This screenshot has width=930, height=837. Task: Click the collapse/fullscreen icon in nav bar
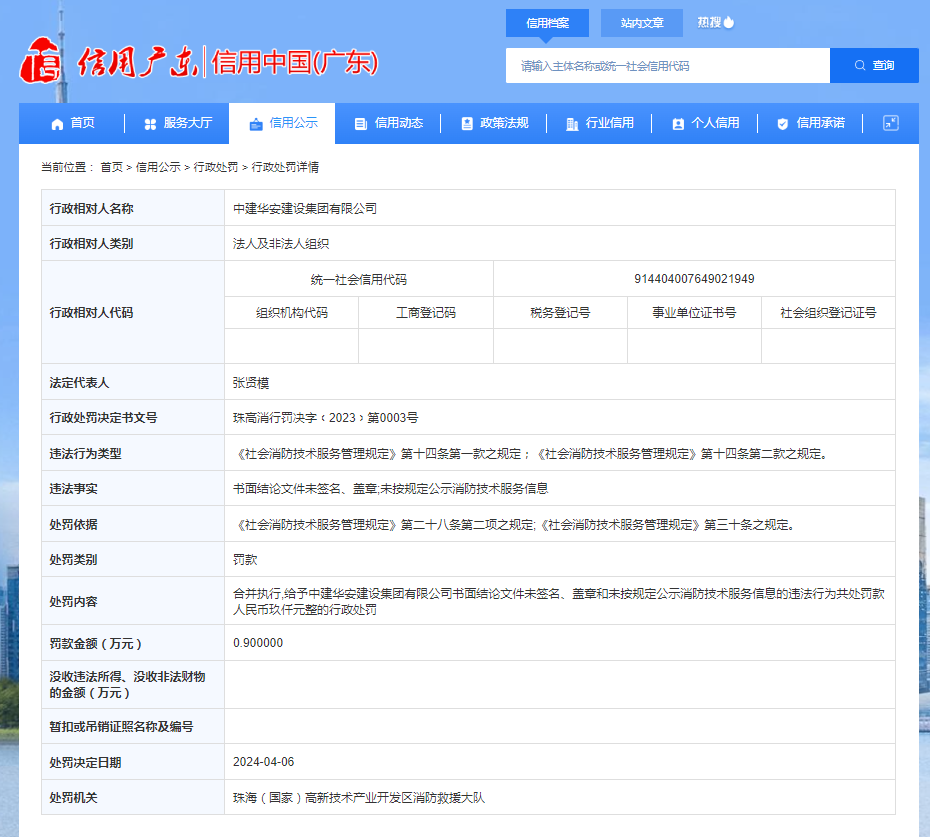891,123
